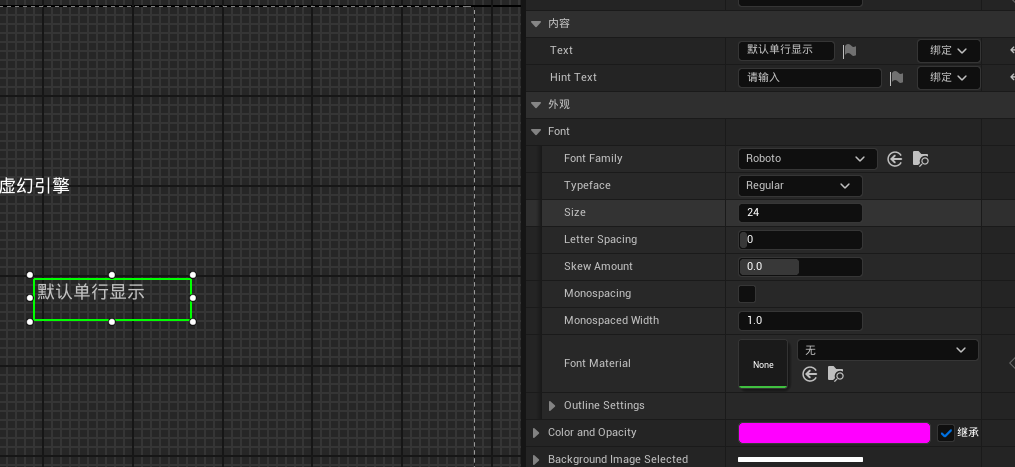This screenshot has width=1015, height=467.
Task: Click the Size input field showing 24
Action: pyautogui.click(x=800, y=213)
